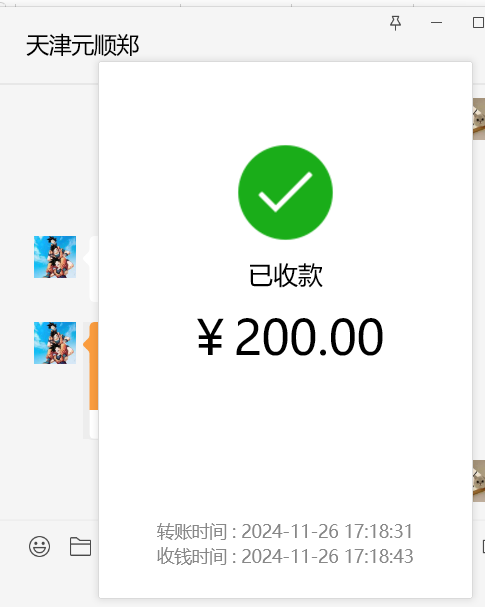
Task: Click the 转账时间 timestamp line
Action: pyautogui.click(x=285, y=531)
